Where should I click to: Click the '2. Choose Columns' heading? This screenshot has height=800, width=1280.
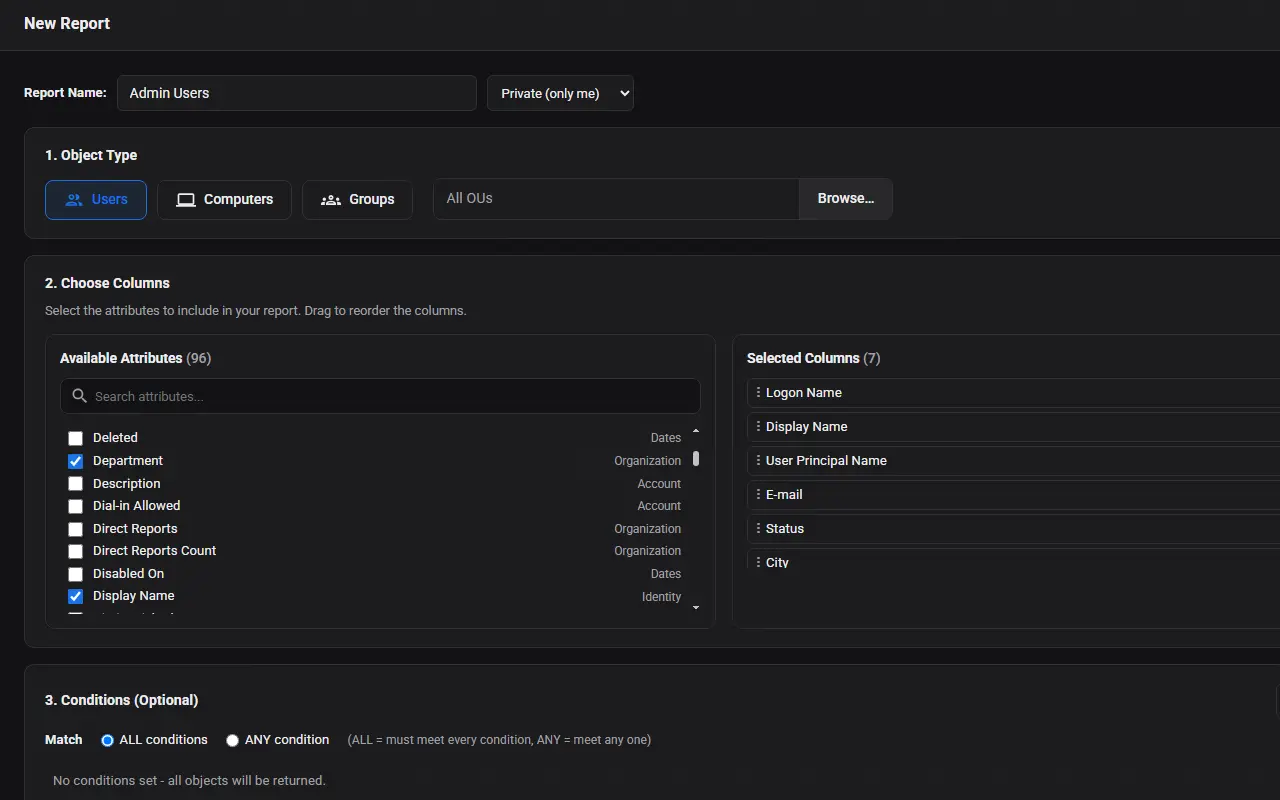[108, 283]
